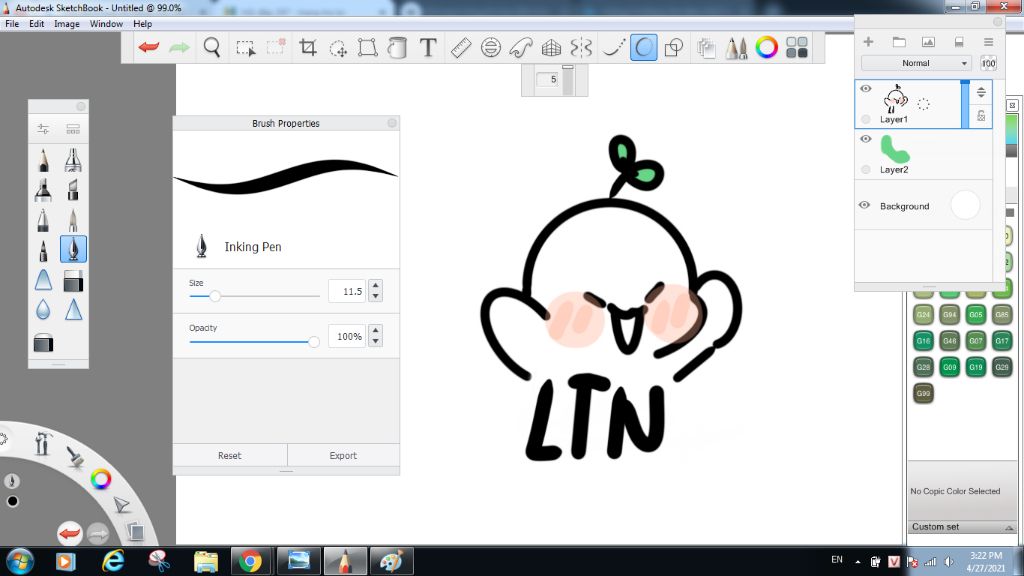Image resolution: width=1024 pixels, height=576 pixels.
Task: Click Export in Brush Properties
Action: point(343,455)
